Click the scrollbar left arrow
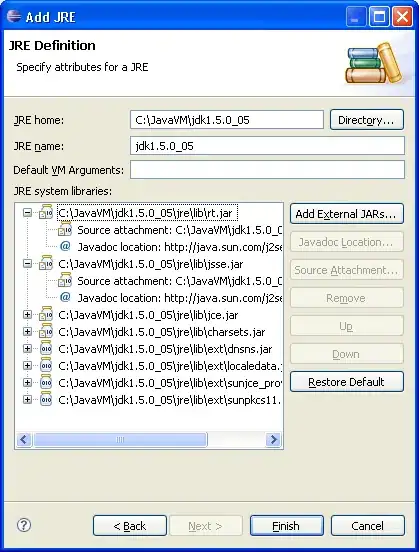 tap(24, 439)
